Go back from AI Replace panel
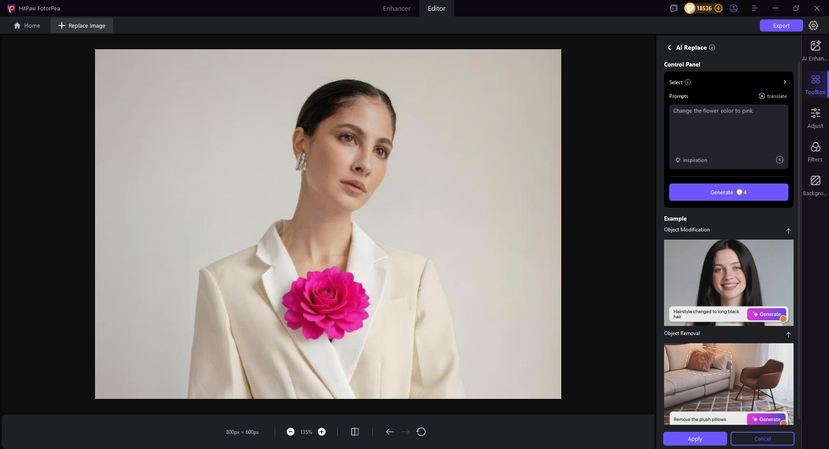The image size is (829, 449). tap(669, 47)
